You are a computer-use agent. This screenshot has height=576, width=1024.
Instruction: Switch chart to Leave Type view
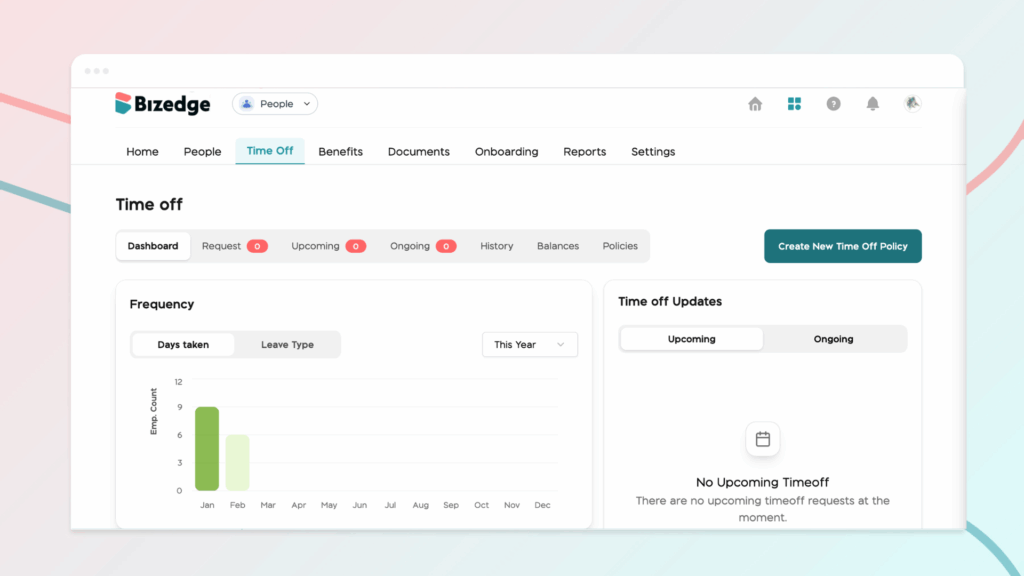click(287, 345)
